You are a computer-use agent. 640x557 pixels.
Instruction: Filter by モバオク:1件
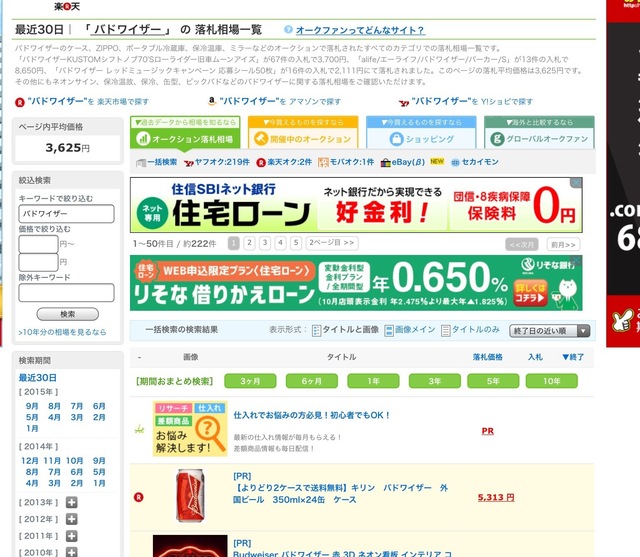[351, 162]
